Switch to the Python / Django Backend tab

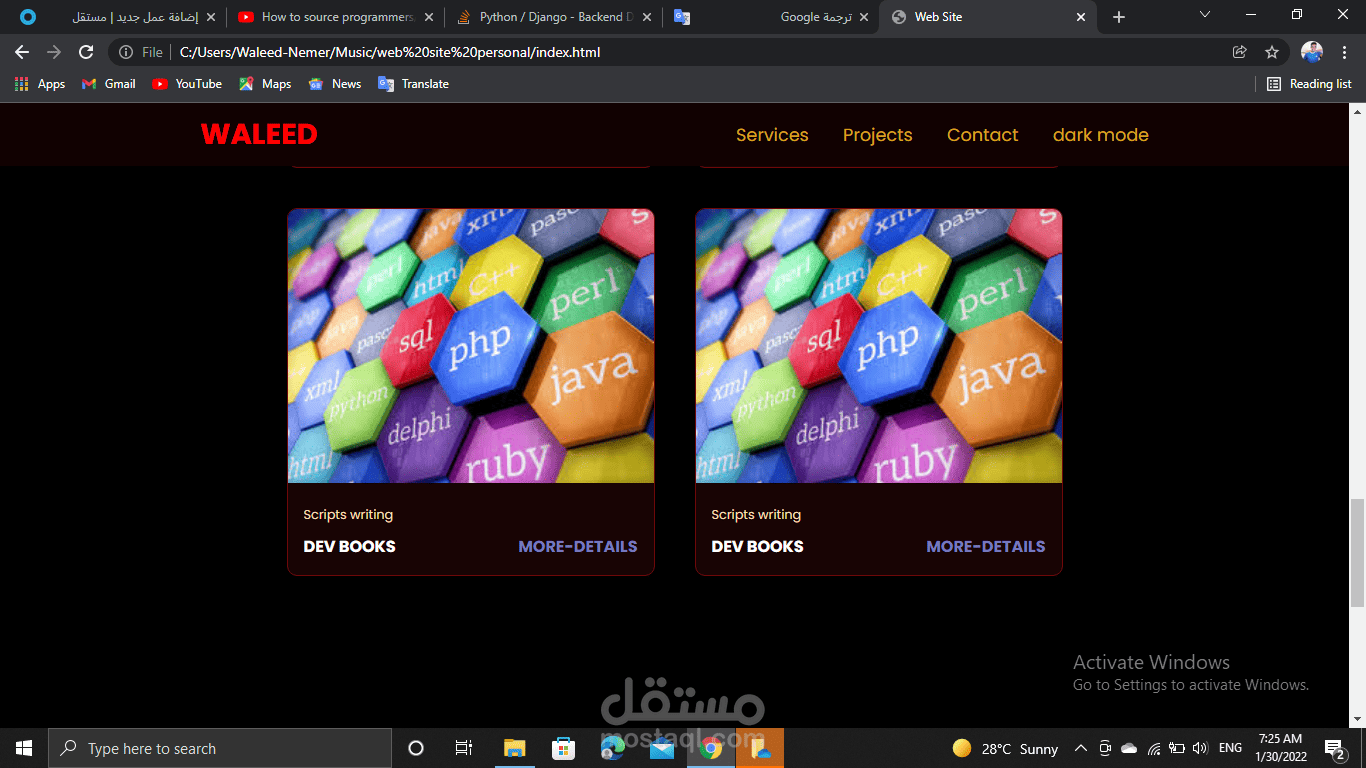[x=553, y=17]
